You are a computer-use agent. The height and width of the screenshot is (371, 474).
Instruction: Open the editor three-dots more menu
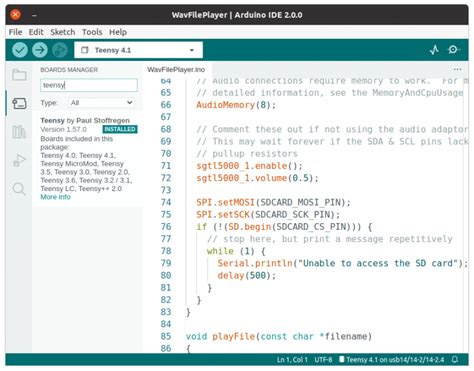[x=457, y=69]
